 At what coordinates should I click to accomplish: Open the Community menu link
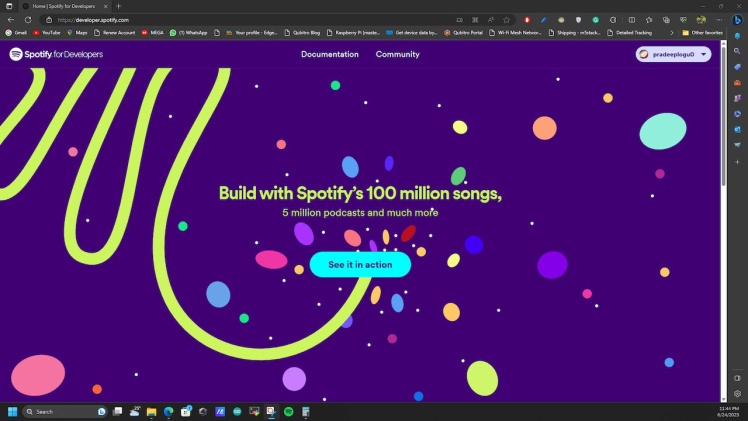397,54
